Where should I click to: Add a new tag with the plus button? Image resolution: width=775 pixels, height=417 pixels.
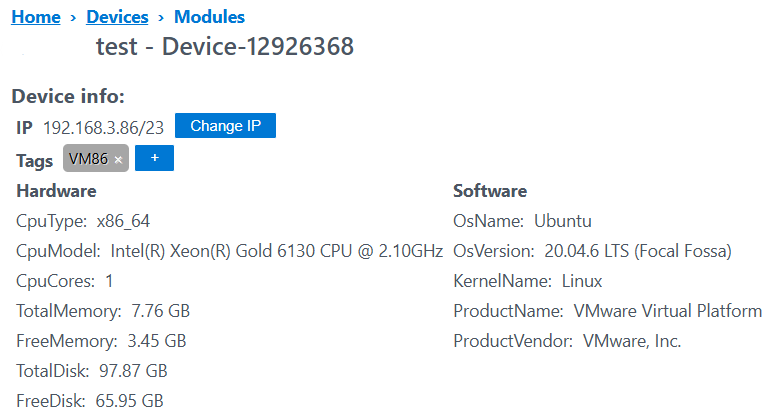coord(154,158)
